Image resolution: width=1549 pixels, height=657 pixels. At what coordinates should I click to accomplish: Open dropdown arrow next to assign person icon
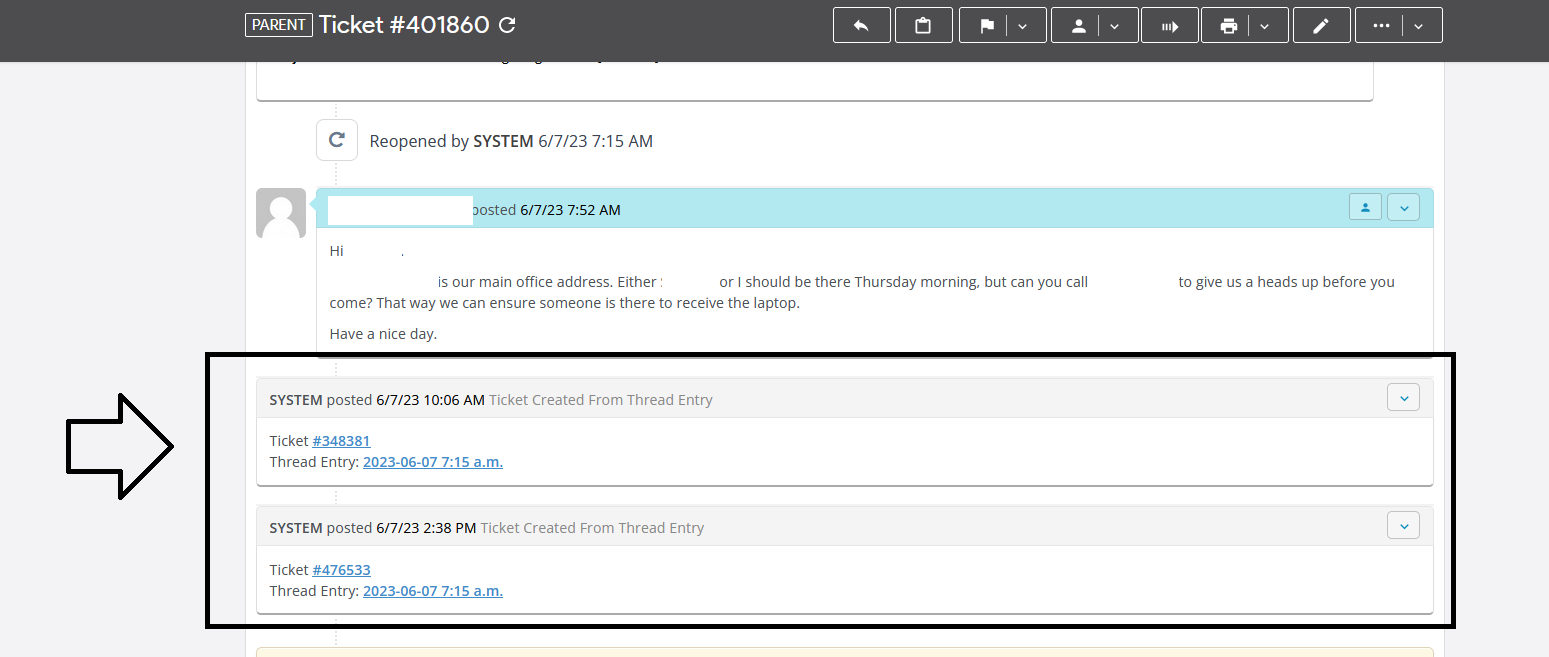(1115, 26)
